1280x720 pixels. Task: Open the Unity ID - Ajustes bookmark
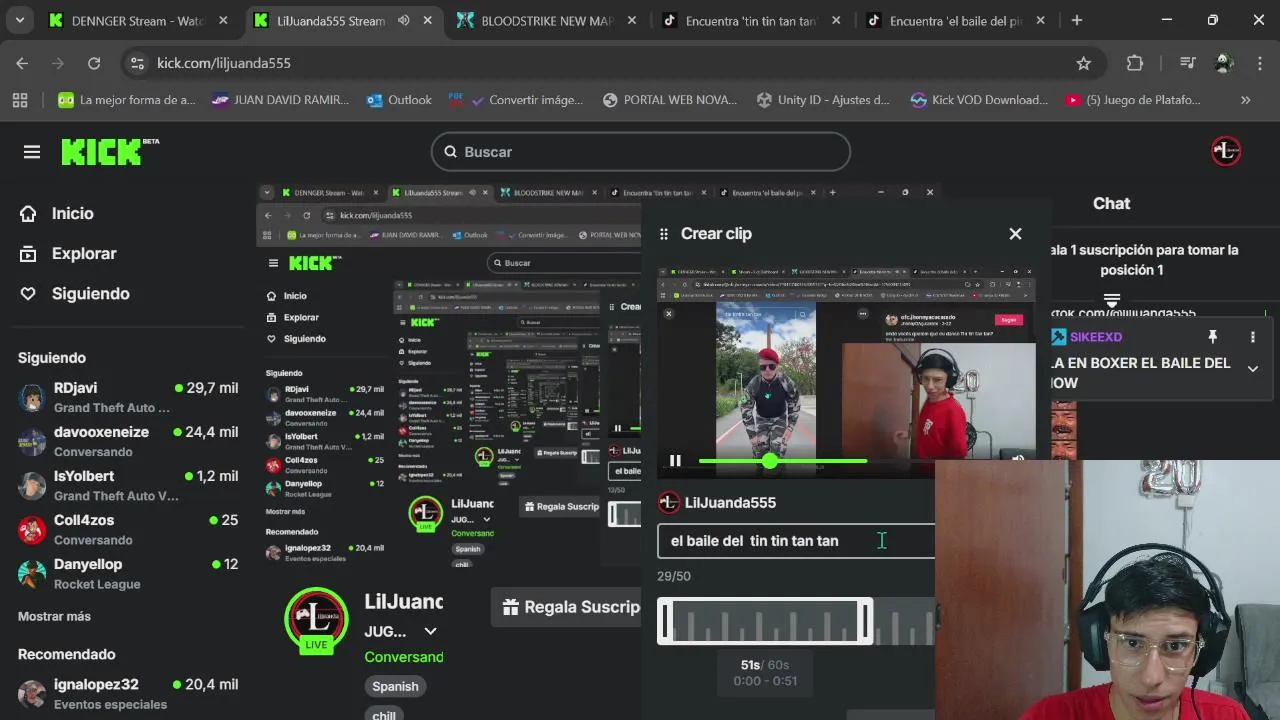click(x=824, y=100)
